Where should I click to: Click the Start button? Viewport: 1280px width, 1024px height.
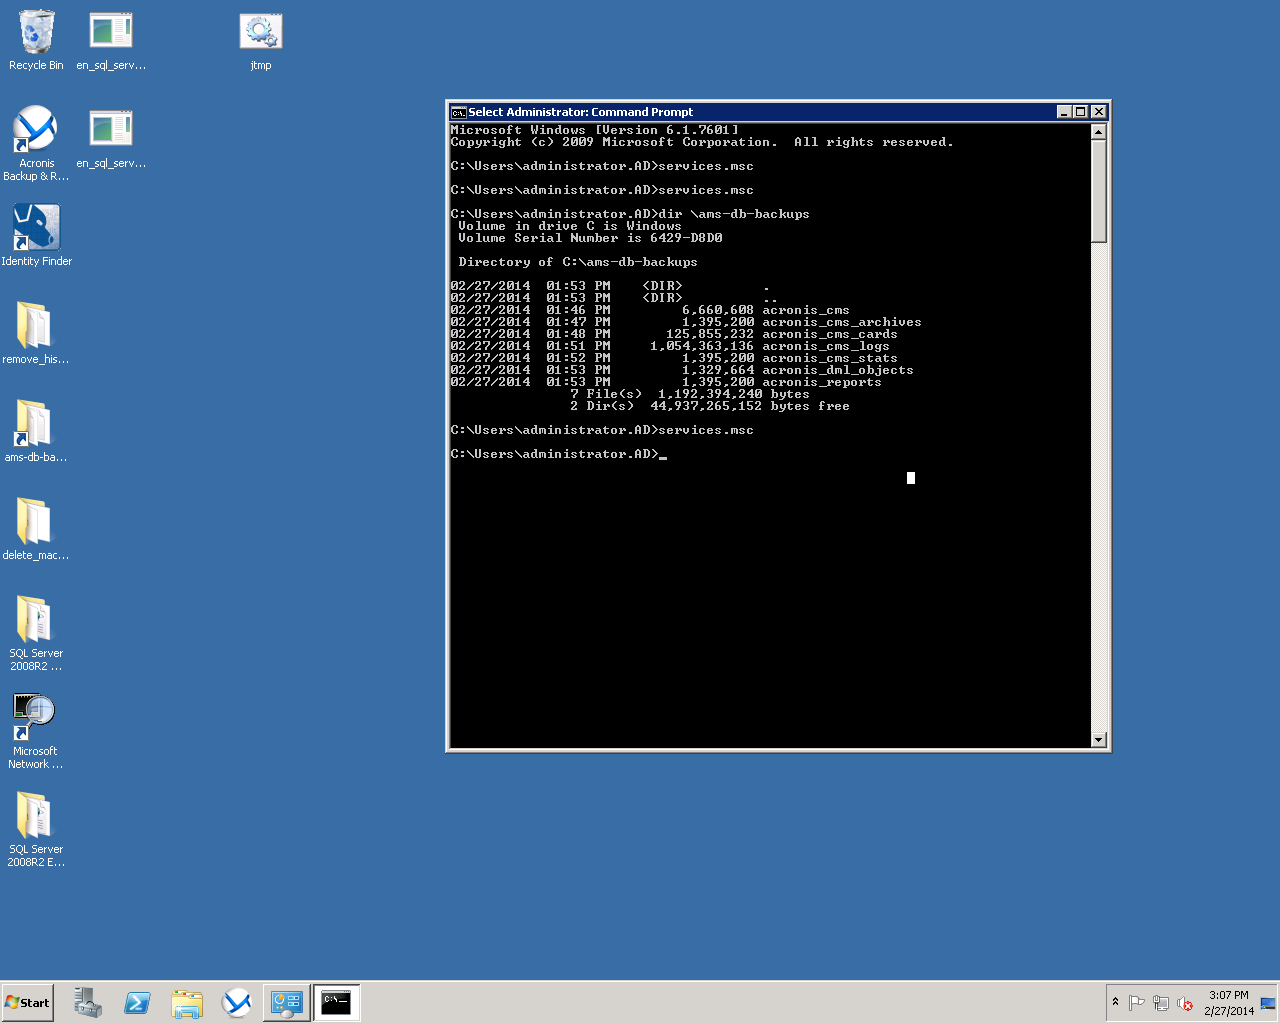pos(28,1003)
